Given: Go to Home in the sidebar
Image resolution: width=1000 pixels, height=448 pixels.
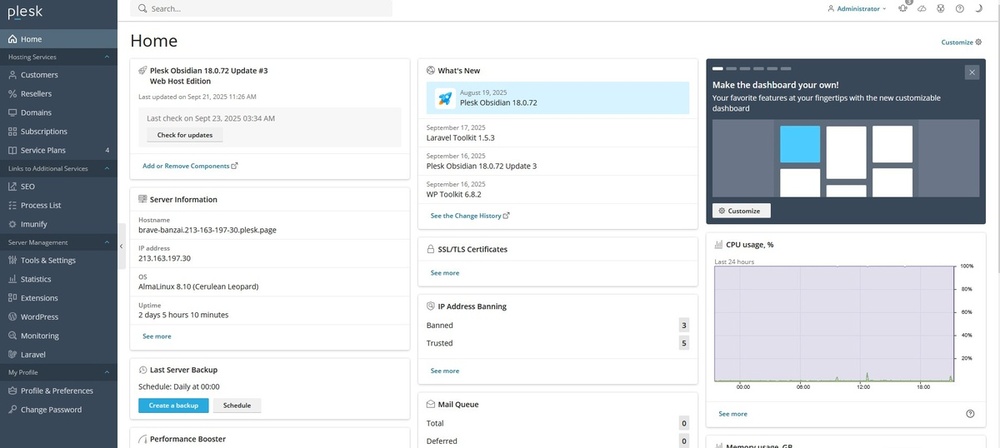Looking at the screenshot, I should (x=59, y=39).
